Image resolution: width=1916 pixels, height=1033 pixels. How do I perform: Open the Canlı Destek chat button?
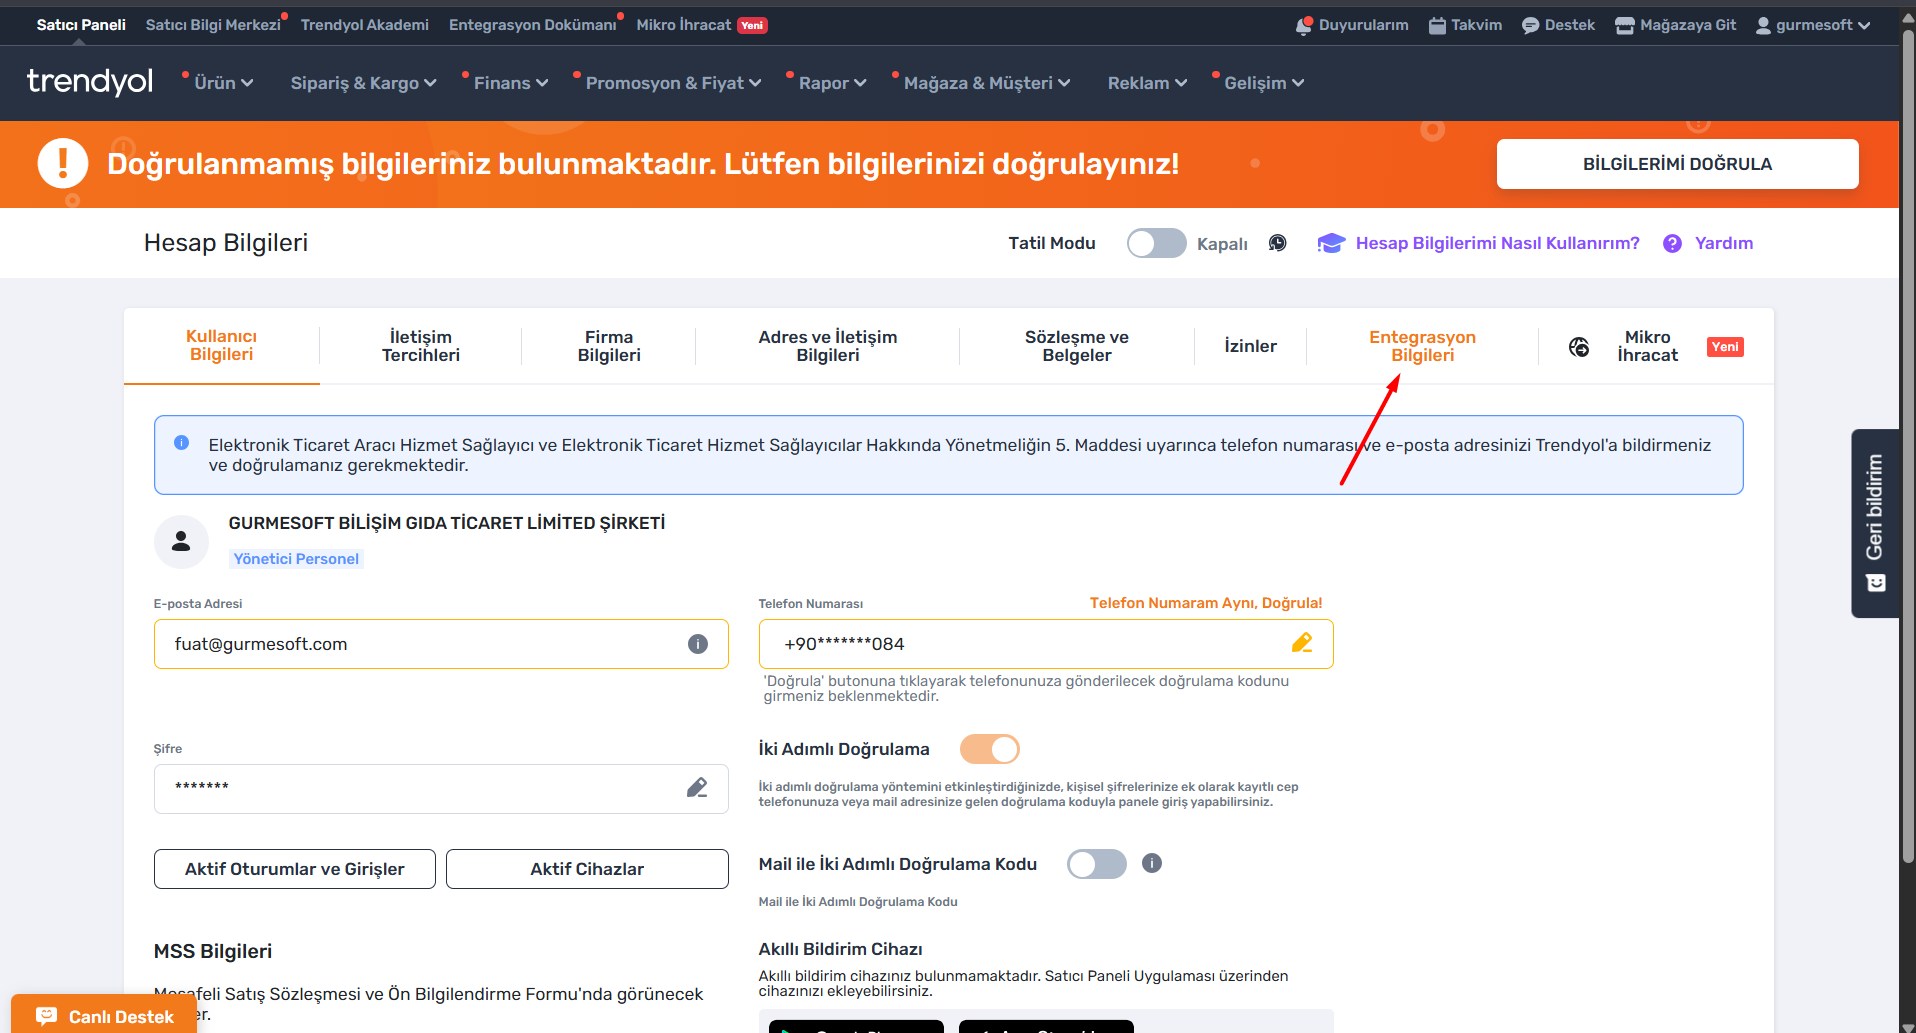tap(104, 1015)
